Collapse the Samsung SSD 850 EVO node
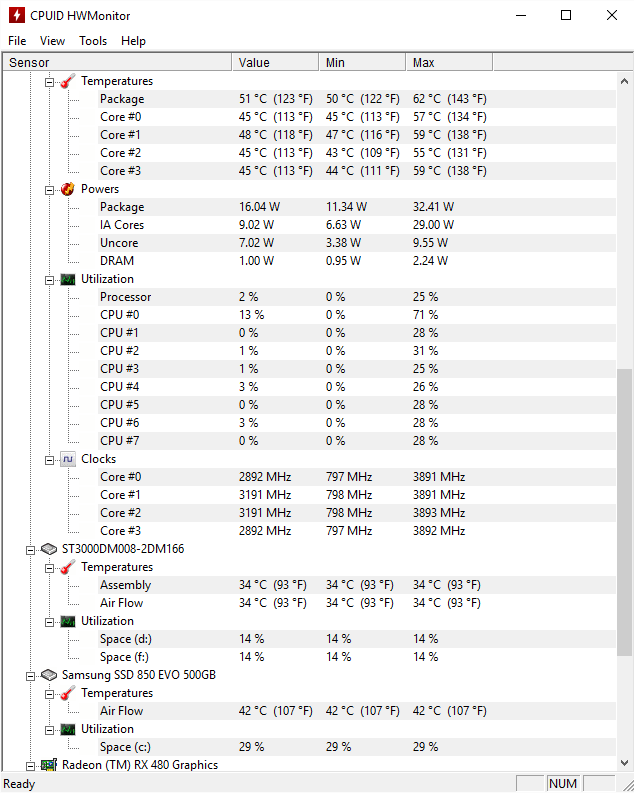Image resolution: width=634 pixels, height=793 pixels. click(30, 676)
